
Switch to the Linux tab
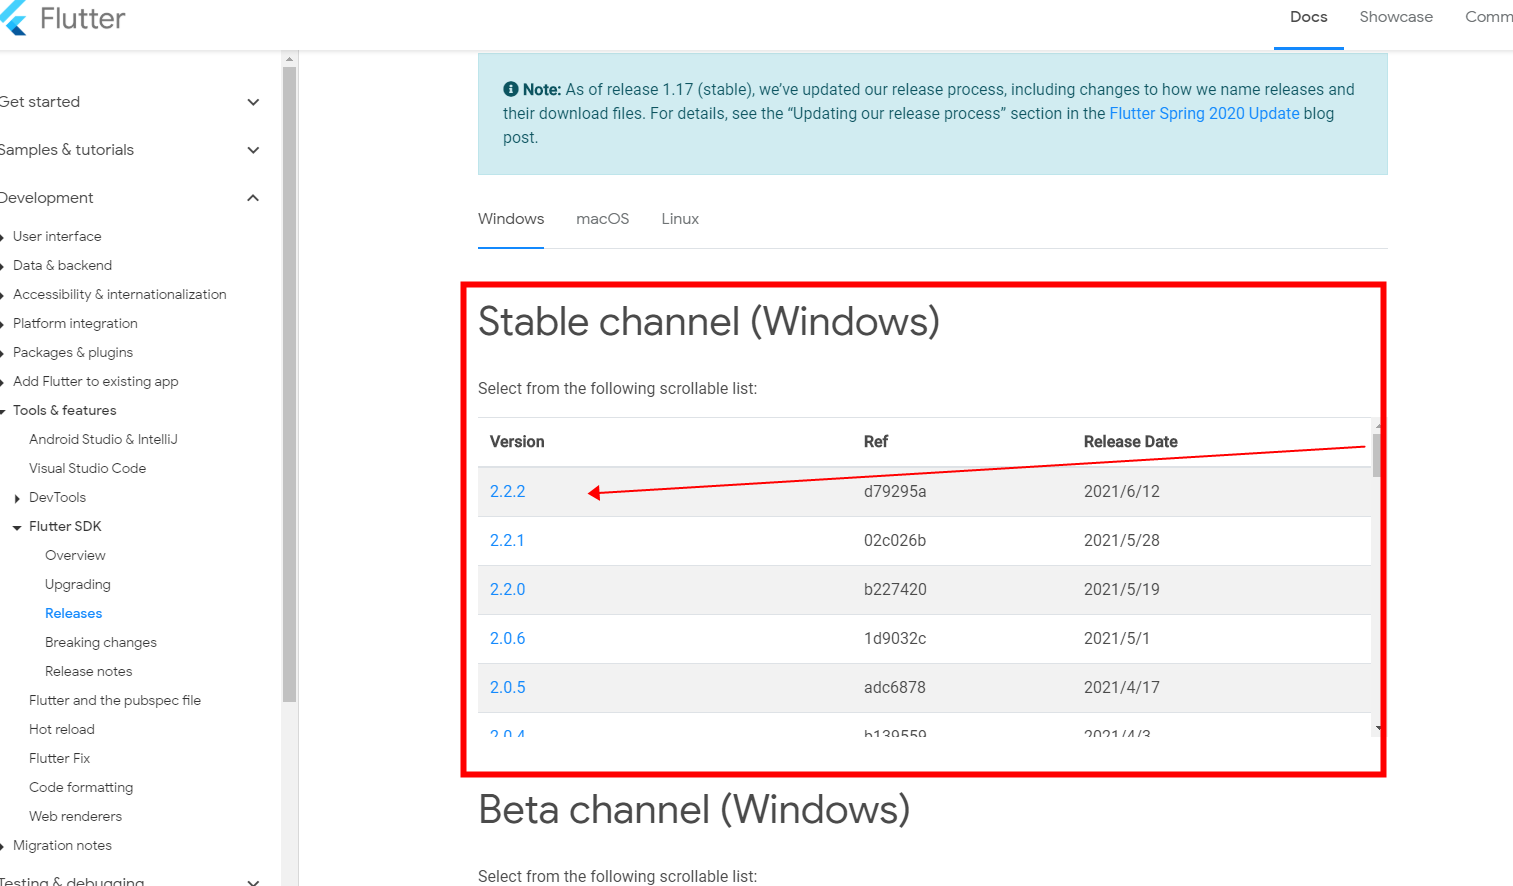pos(680,219)
